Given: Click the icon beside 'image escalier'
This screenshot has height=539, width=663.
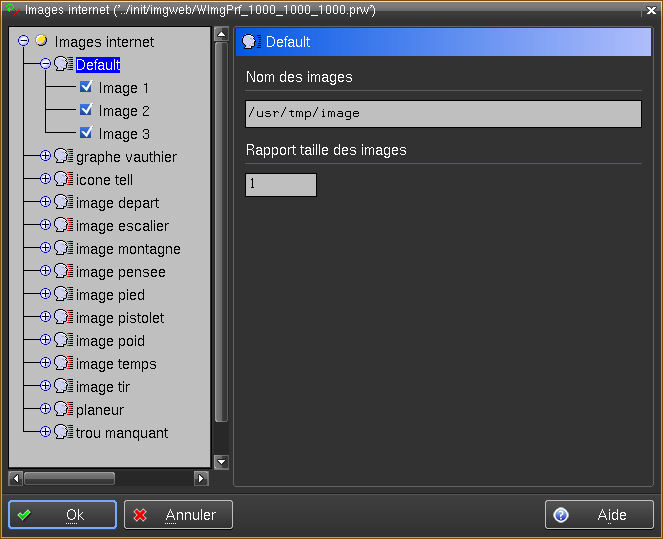Looking at the screenshot, I should click(x=64, y=226).
